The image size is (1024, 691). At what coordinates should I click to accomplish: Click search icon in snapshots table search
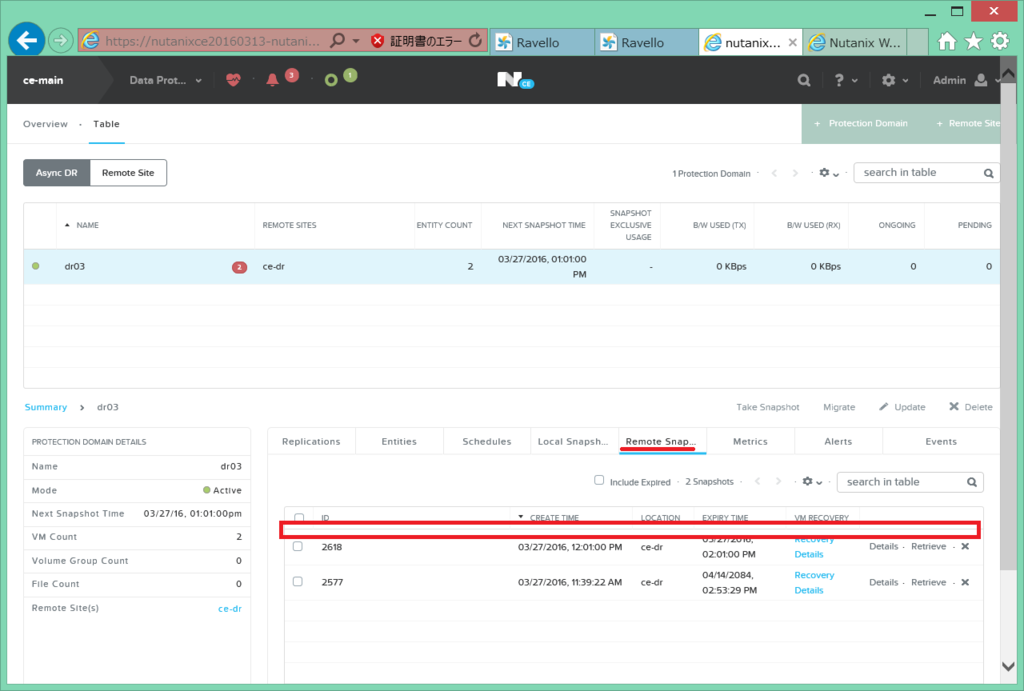click(x=972, y=482)
